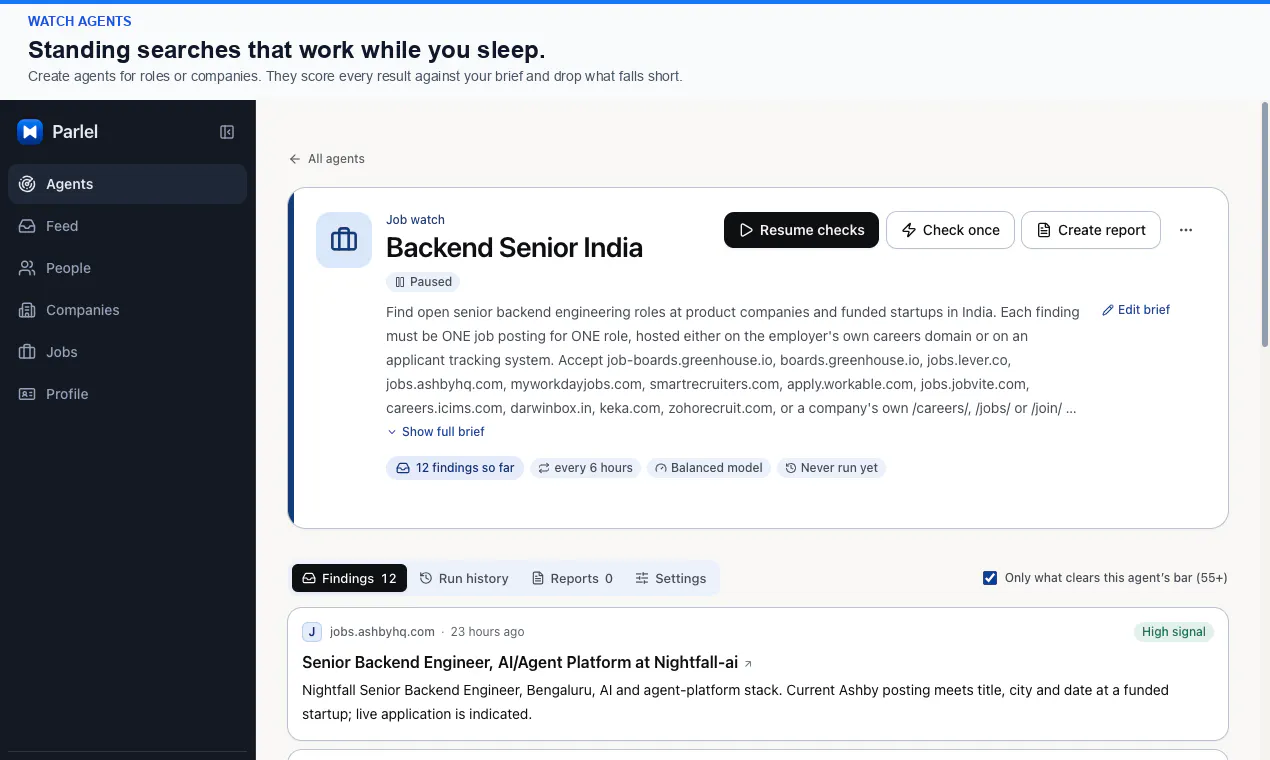The image size is (1270, 760).
Task: Open Agents in the sidebar
Action: (x=127, y=184)
